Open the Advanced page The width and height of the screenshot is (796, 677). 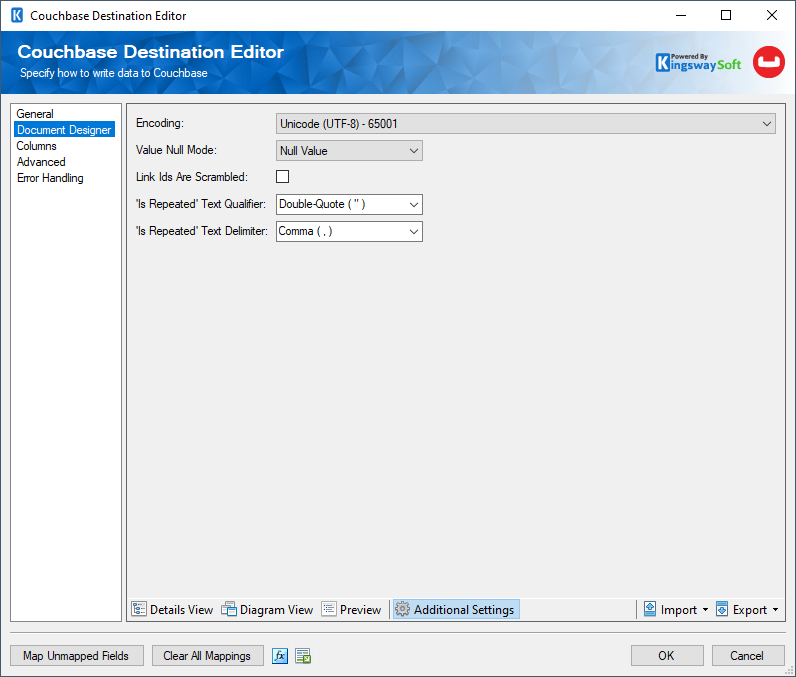click(x=41, y=162)
